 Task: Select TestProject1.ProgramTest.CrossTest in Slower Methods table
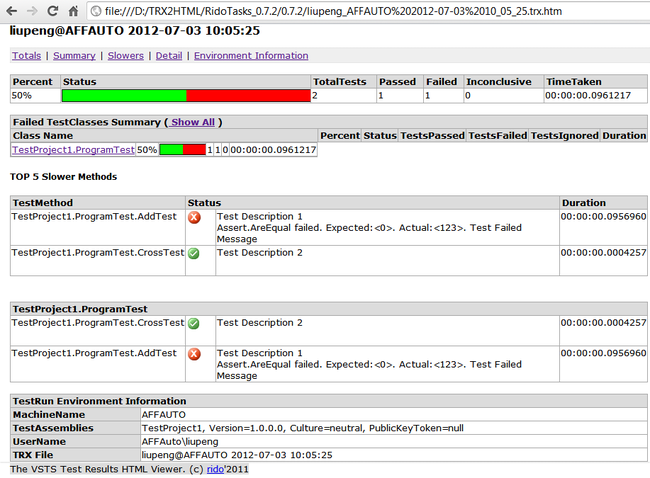click(x=98, y=252)
